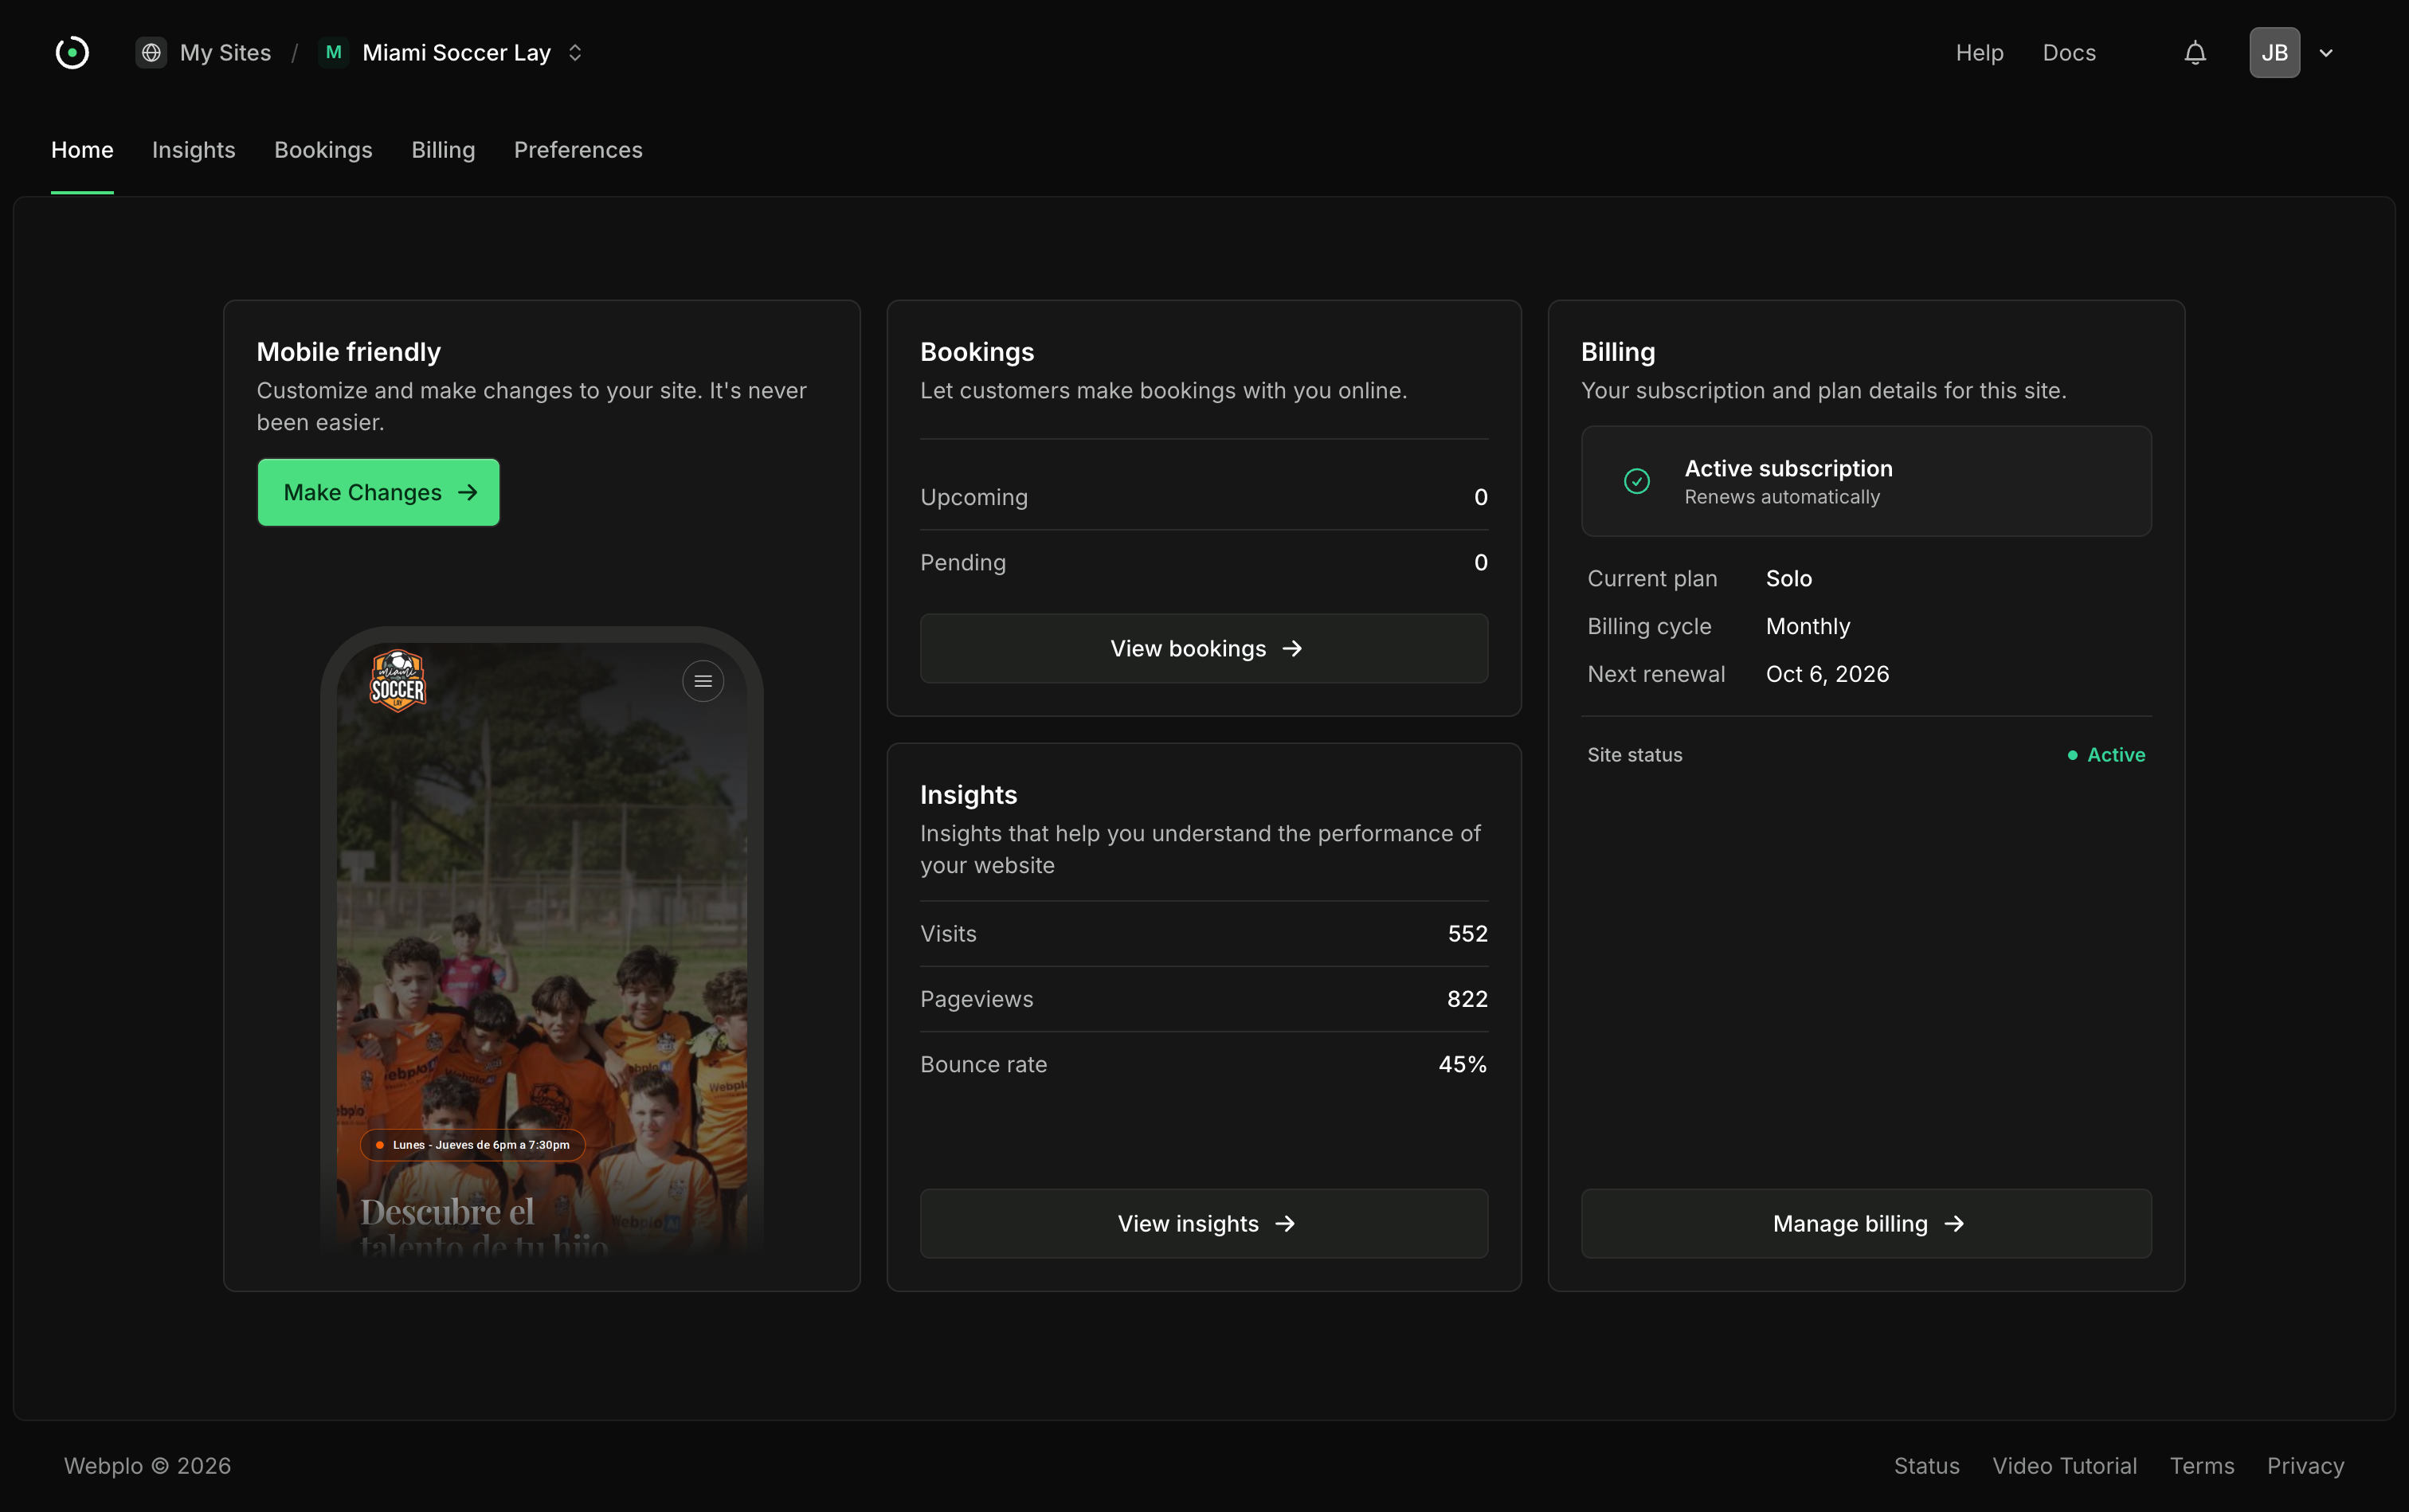Click the globe icon beside My Sites
Screen dimensions: 2409x1512
coord(151,52)
